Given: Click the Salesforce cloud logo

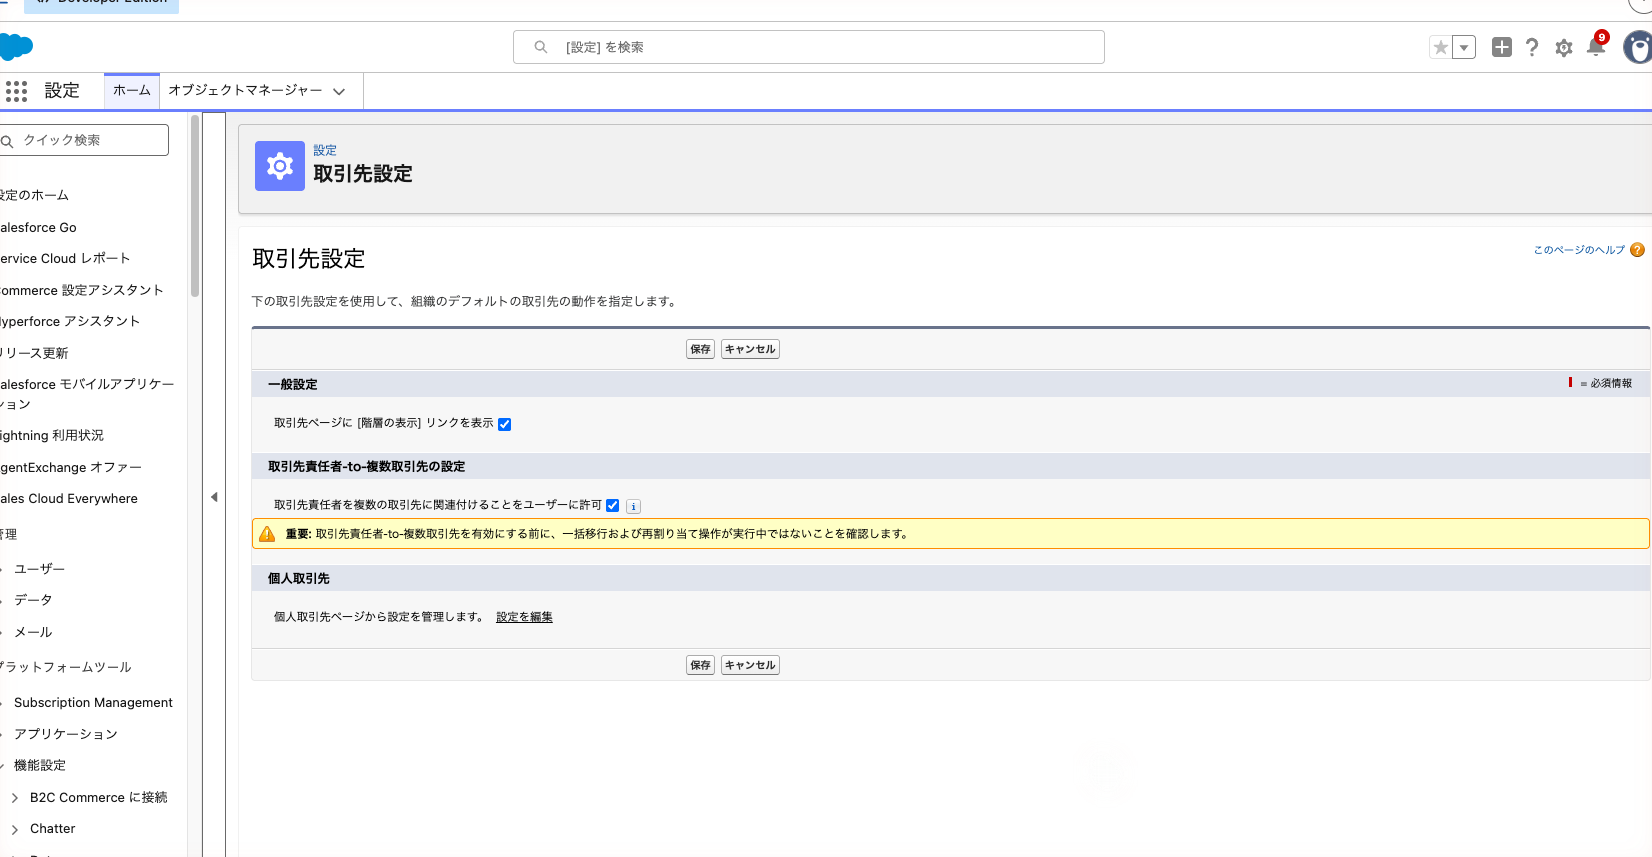Looking at the screenshot, I should pos(16,47).
